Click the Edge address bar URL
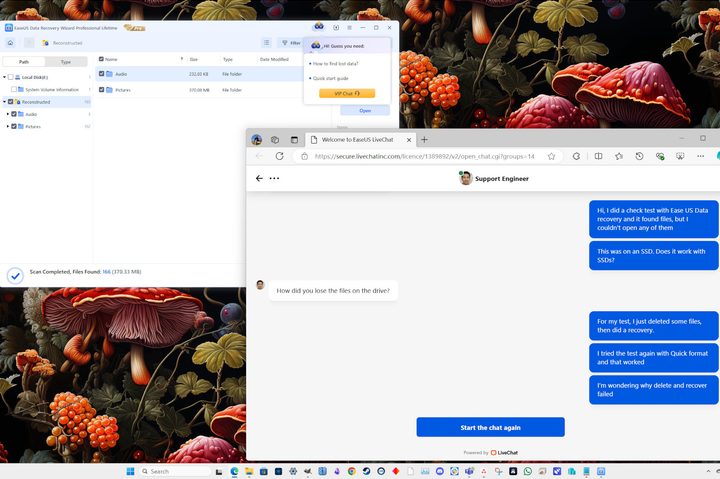720x479 pixels. (424, 156)
